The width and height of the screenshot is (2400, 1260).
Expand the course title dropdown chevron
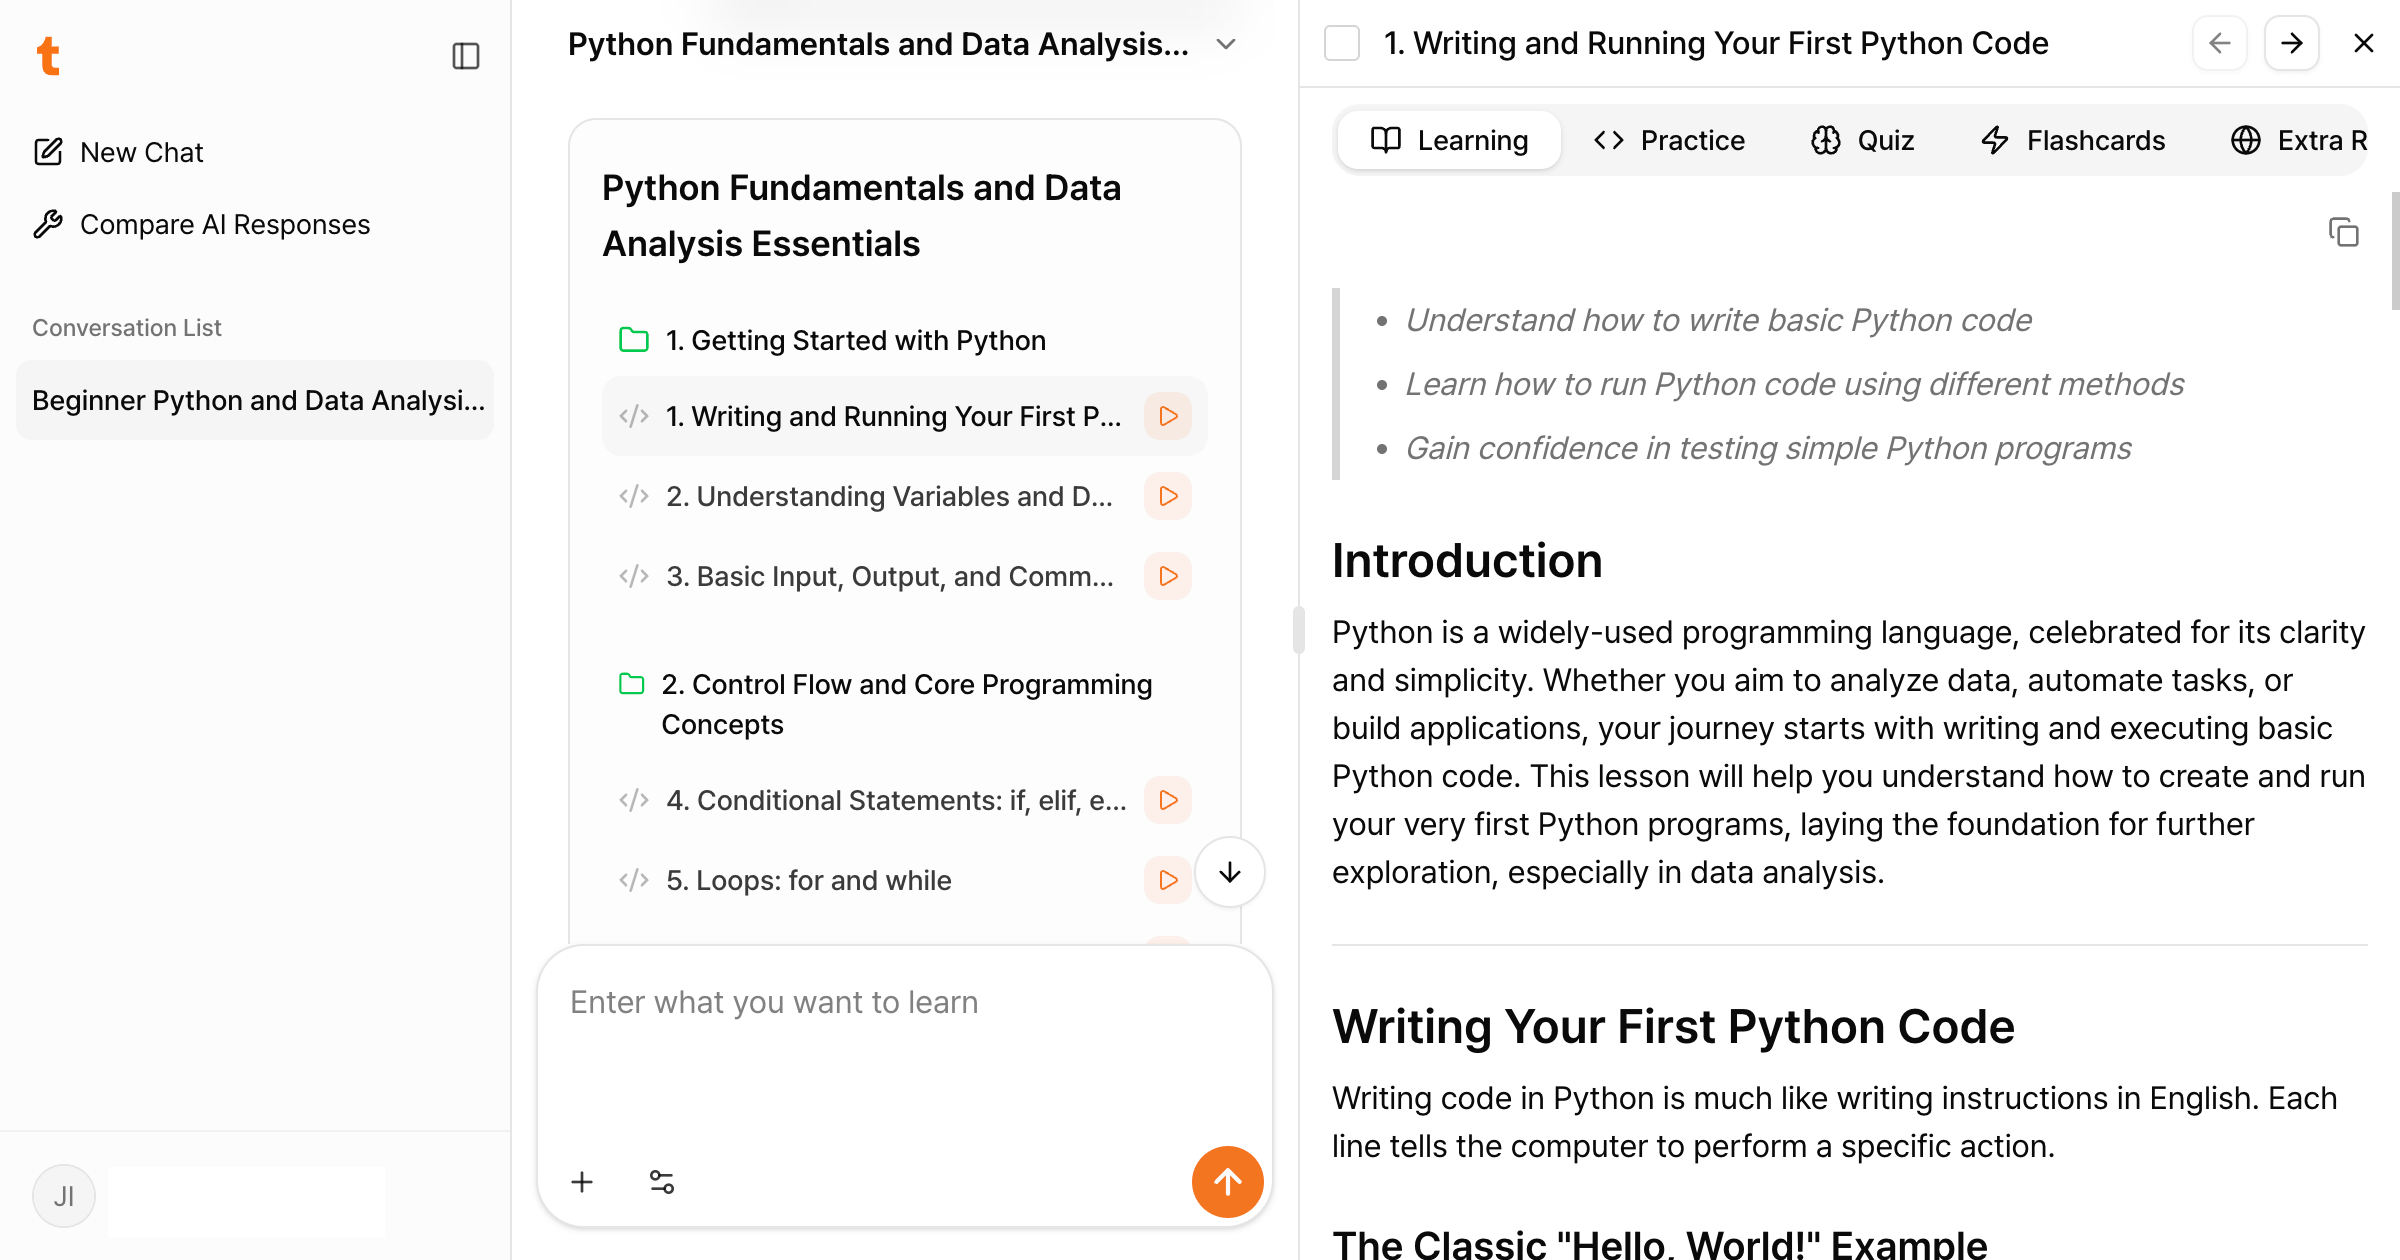(1226, 44)
